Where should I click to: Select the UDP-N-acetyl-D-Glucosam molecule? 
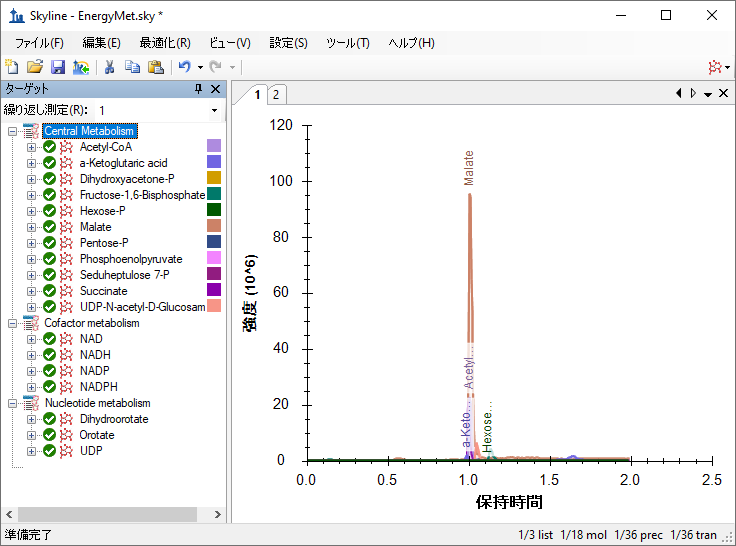[x=142, y=307]
